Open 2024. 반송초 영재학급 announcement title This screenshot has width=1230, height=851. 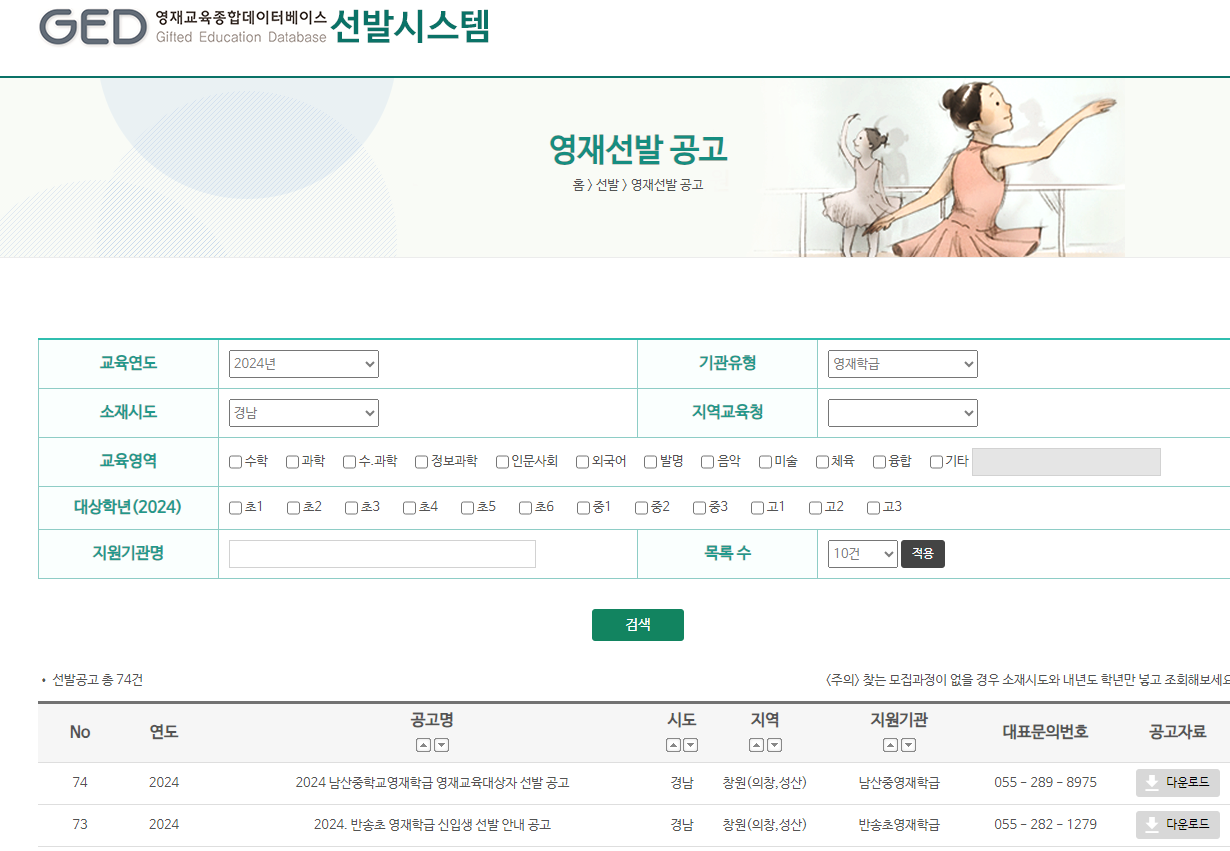click(432, 825)
